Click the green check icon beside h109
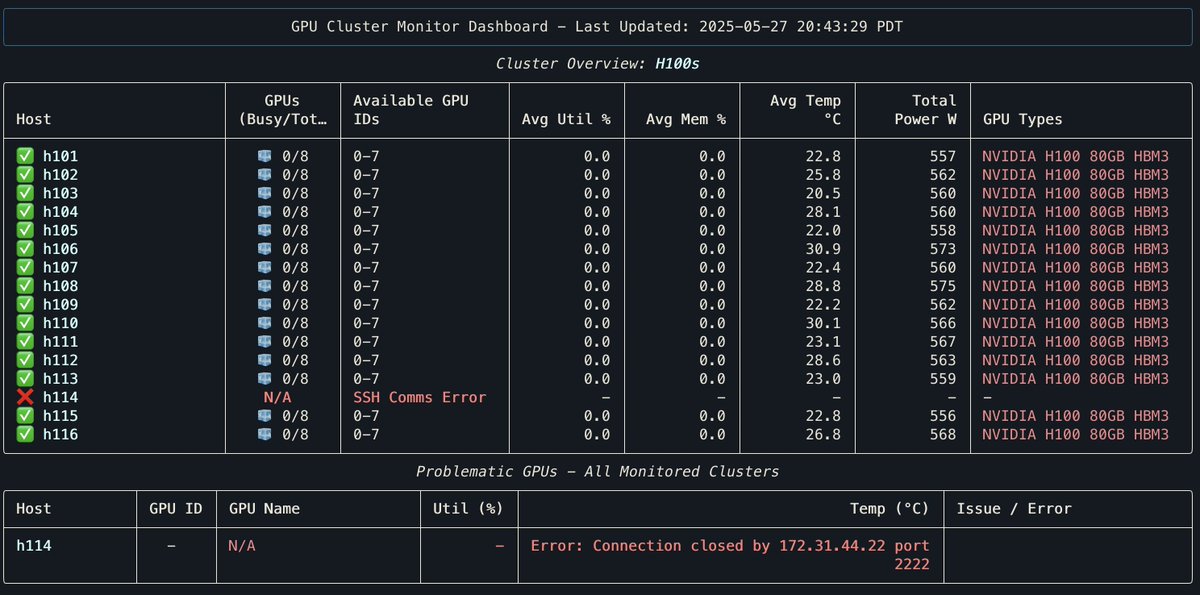The image size is (1200, 595). (x=24, y=305)
